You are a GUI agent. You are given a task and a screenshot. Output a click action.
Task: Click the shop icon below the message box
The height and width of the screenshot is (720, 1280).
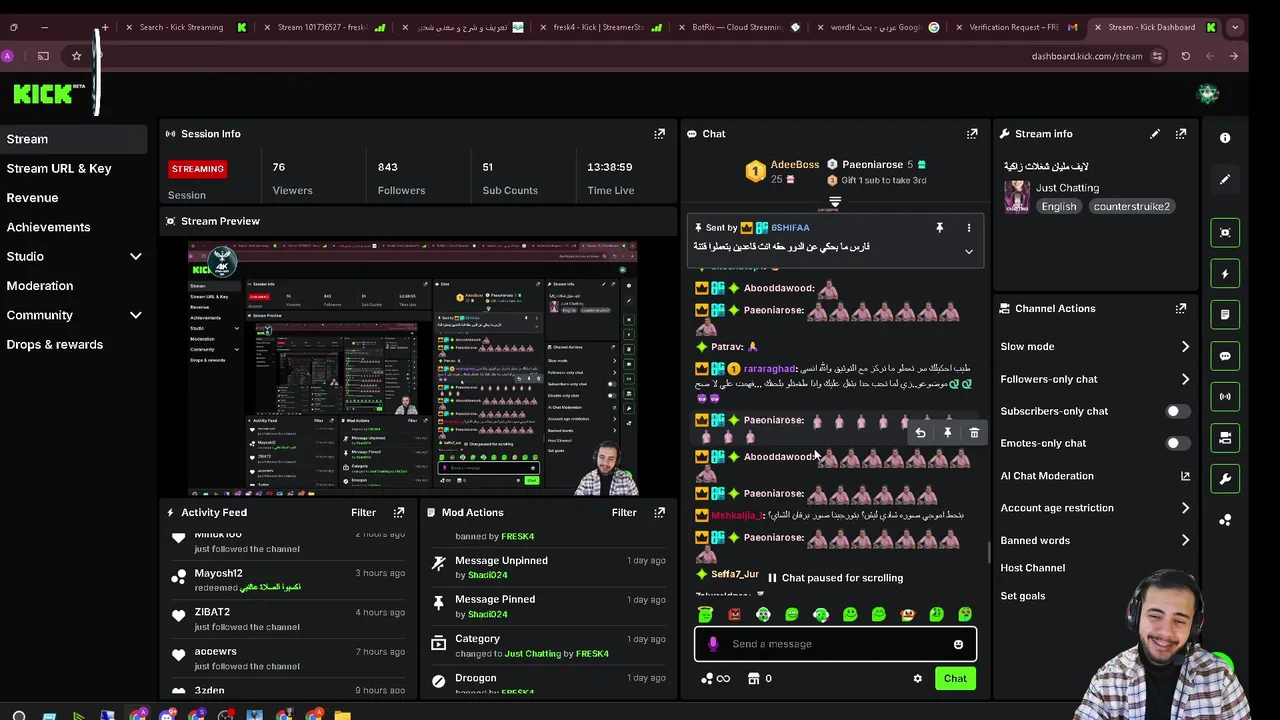coord(754,679)
